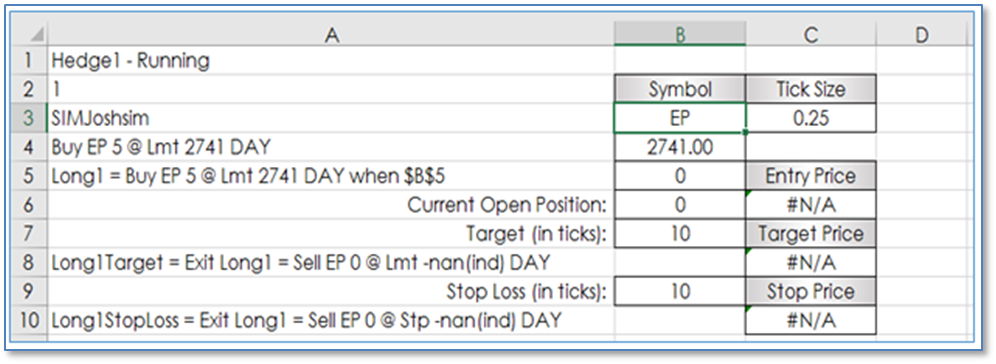Select column C header
The image size is (996, 364).
pyautogui.click(x=811, y=34)
